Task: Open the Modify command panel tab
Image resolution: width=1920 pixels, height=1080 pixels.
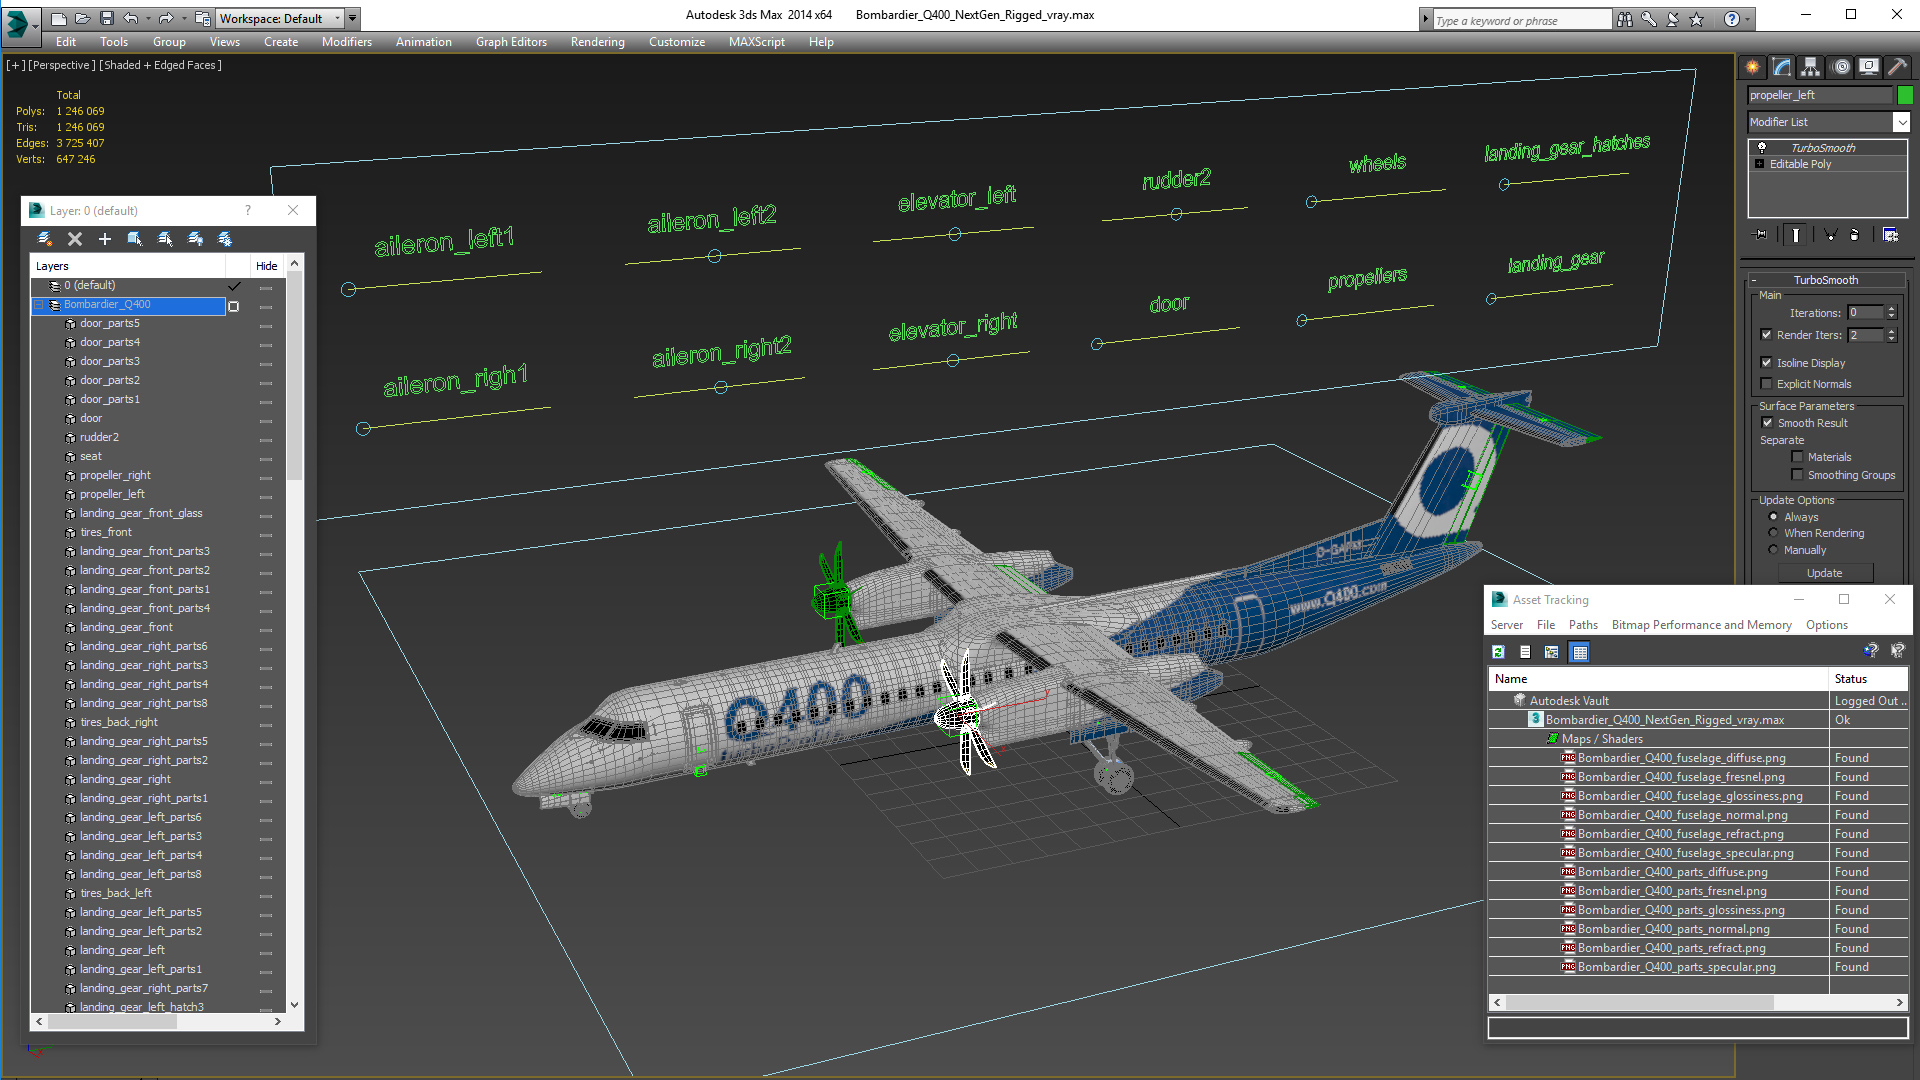Action: point(1782,67)
